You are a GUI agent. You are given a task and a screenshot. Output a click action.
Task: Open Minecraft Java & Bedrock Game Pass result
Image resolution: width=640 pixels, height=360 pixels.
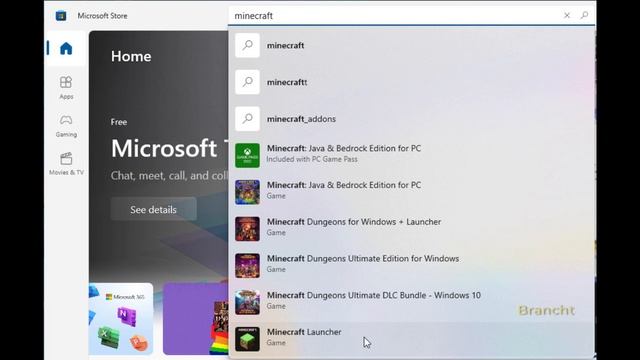click(411, 156)
